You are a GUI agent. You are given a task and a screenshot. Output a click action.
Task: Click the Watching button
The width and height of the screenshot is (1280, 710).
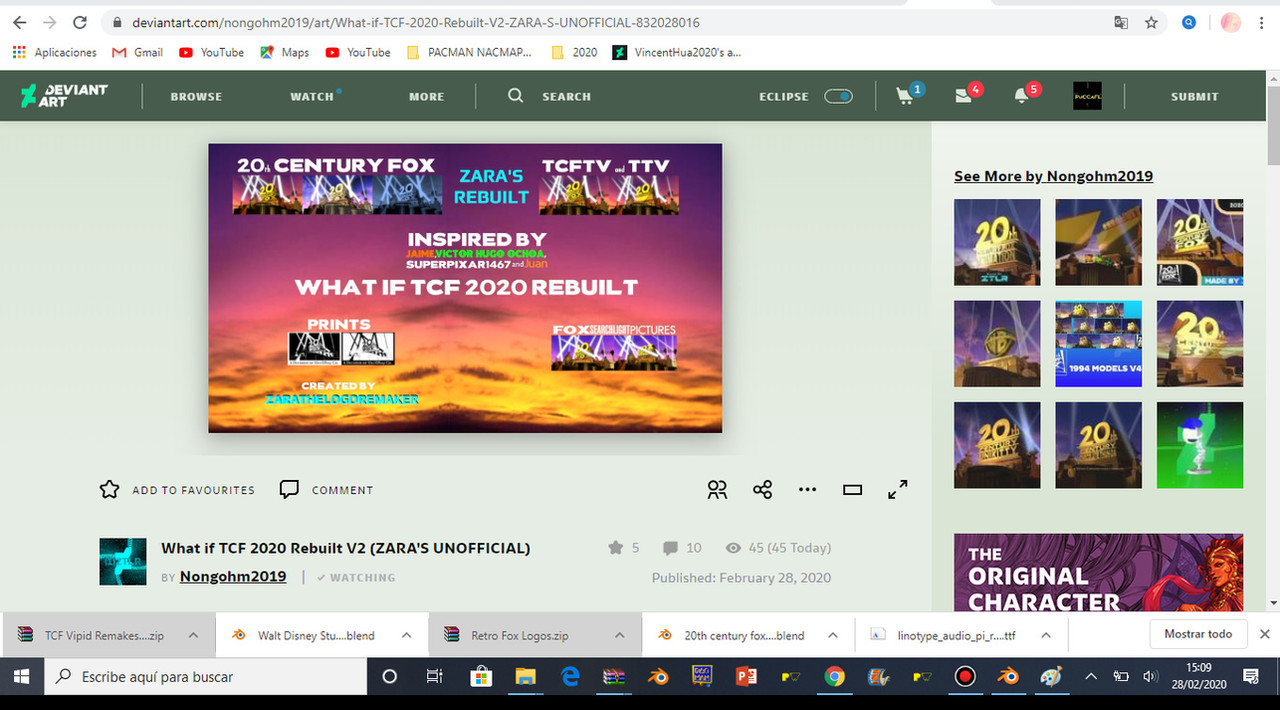(x=356, y=577)
